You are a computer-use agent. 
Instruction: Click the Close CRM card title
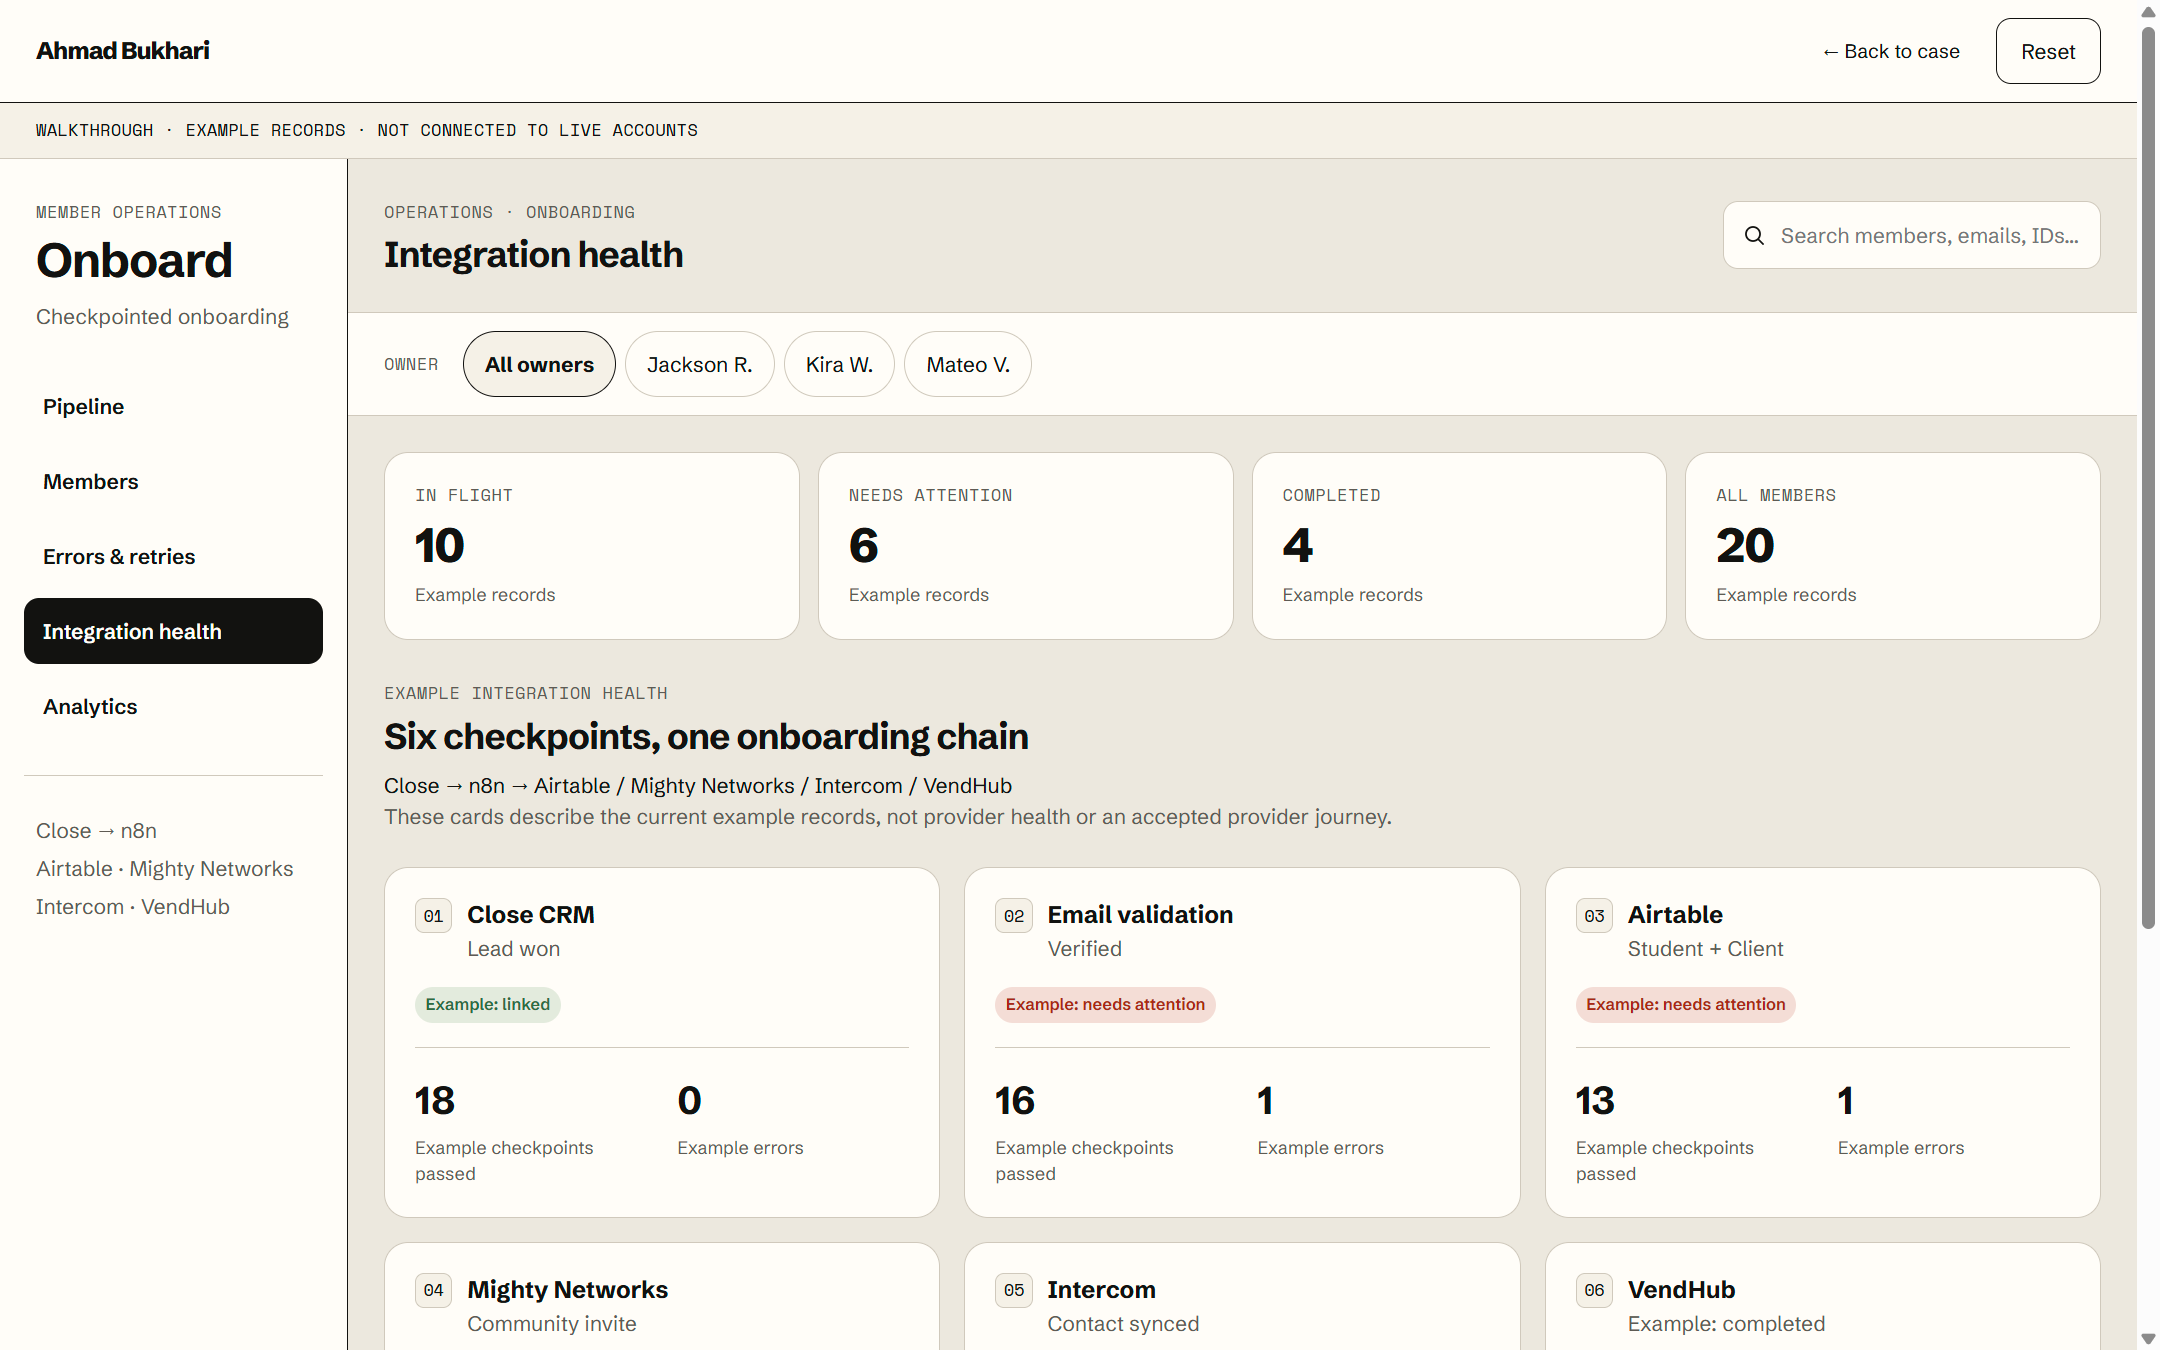(x=530, y=914)
